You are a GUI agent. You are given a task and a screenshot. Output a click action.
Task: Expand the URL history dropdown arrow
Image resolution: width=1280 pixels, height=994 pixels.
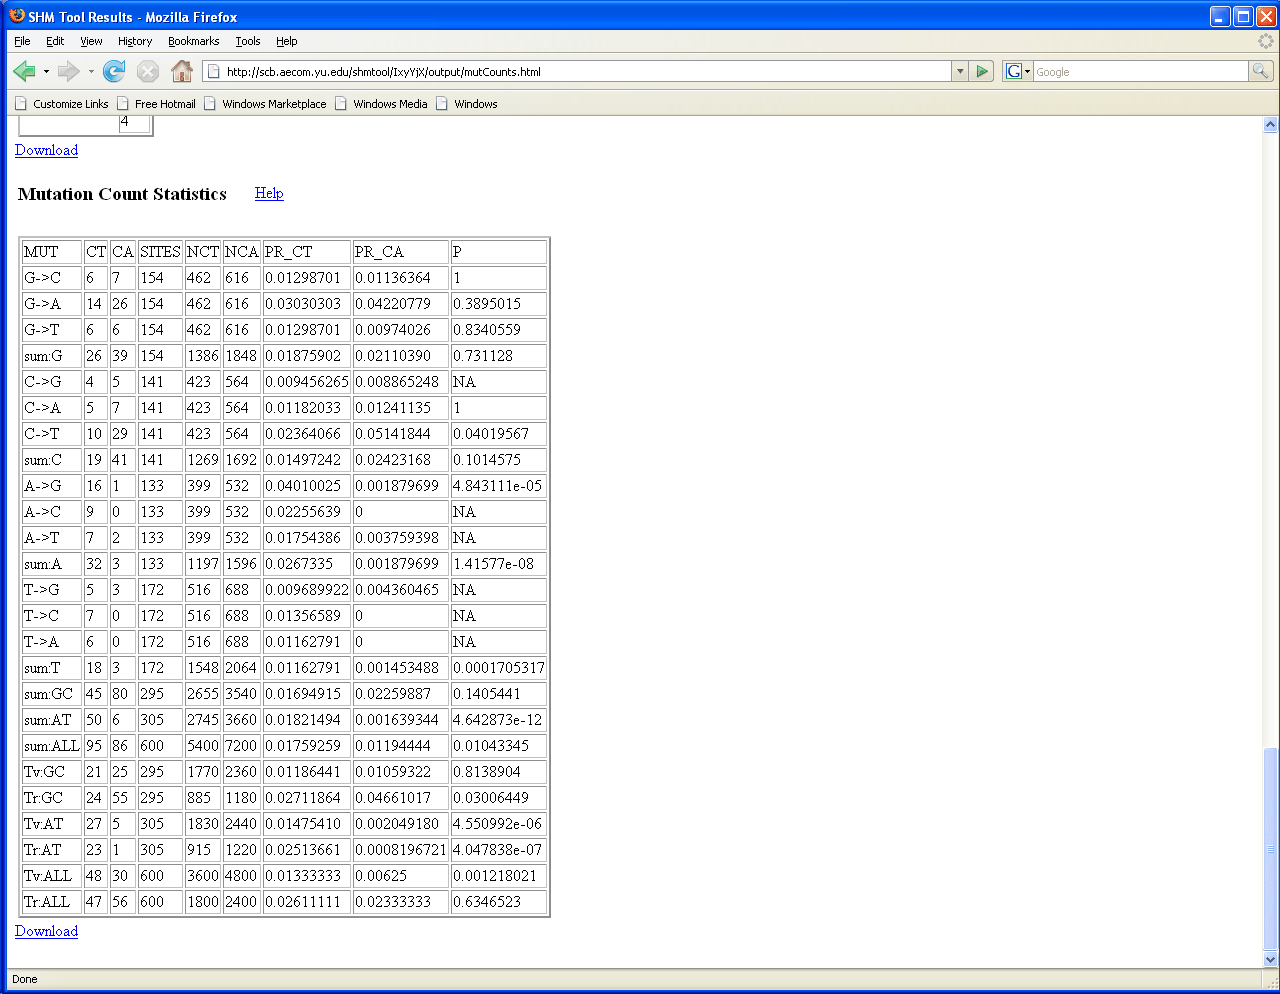(960, 71)
